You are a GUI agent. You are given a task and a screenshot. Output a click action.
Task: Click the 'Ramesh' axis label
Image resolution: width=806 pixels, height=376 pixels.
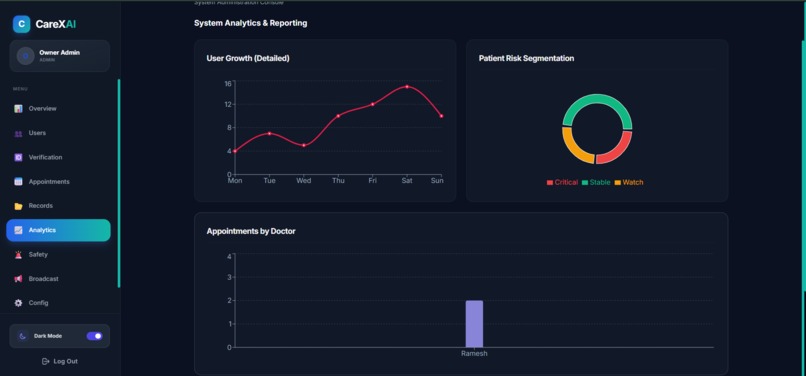(474, 354)
